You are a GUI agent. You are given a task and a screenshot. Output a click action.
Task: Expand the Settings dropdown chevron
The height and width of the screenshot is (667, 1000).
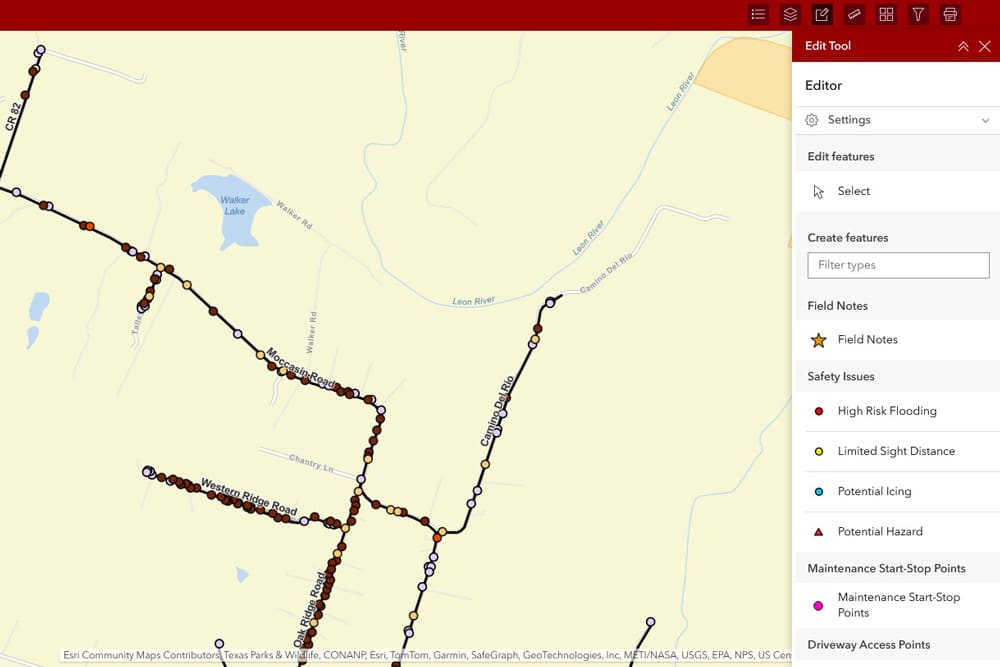click(x=985, y=120)
